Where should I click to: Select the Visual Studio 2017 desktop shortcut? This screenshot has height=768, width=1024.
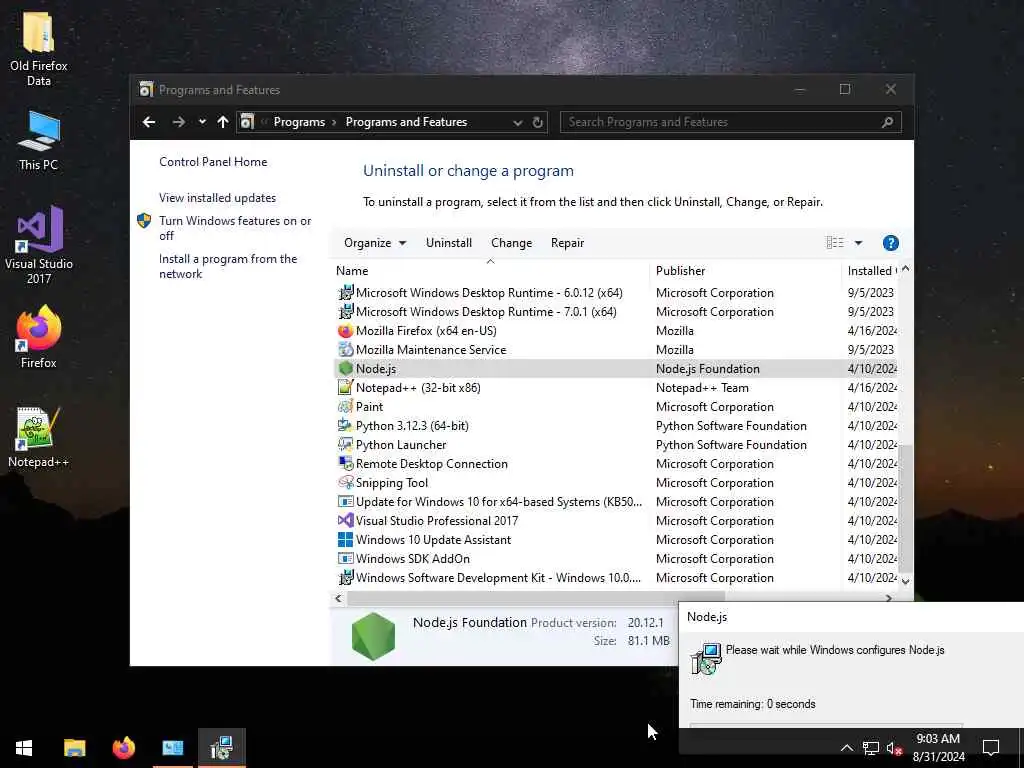point(39,245)
